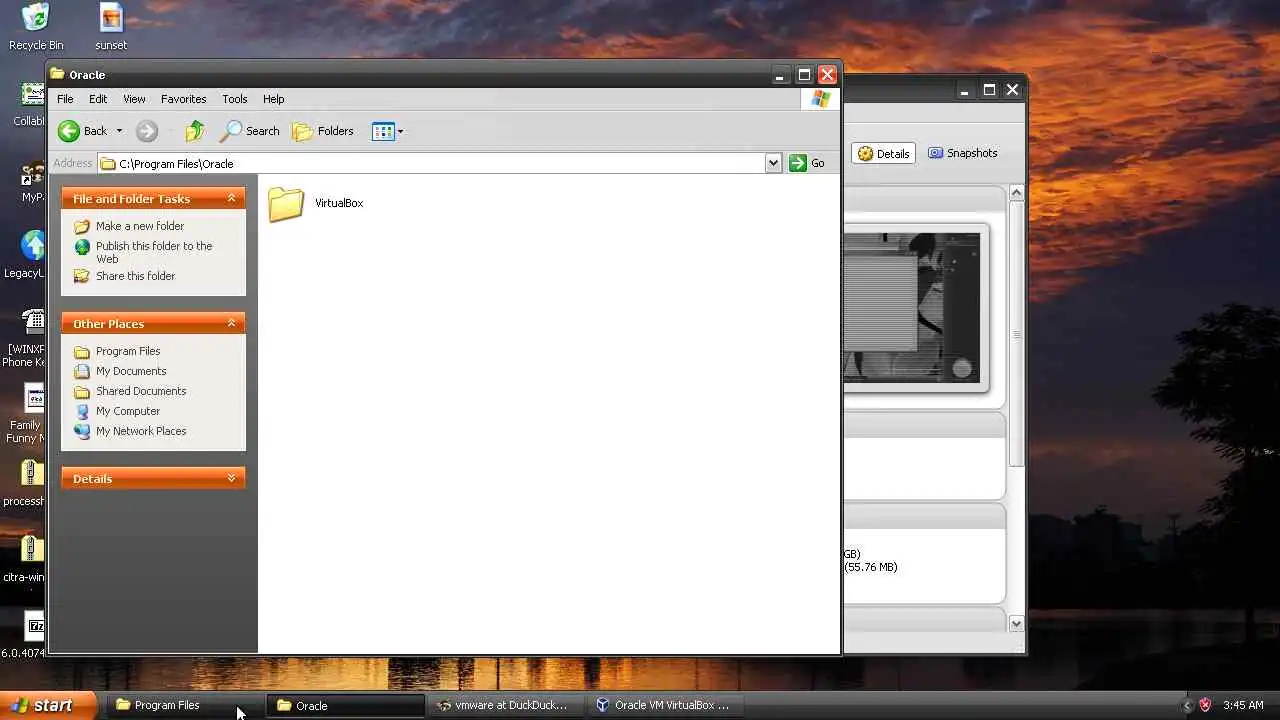Switch to Program Files taskbar button
1280x720 pixels.
pyautogui.click(x=183, y=705)
